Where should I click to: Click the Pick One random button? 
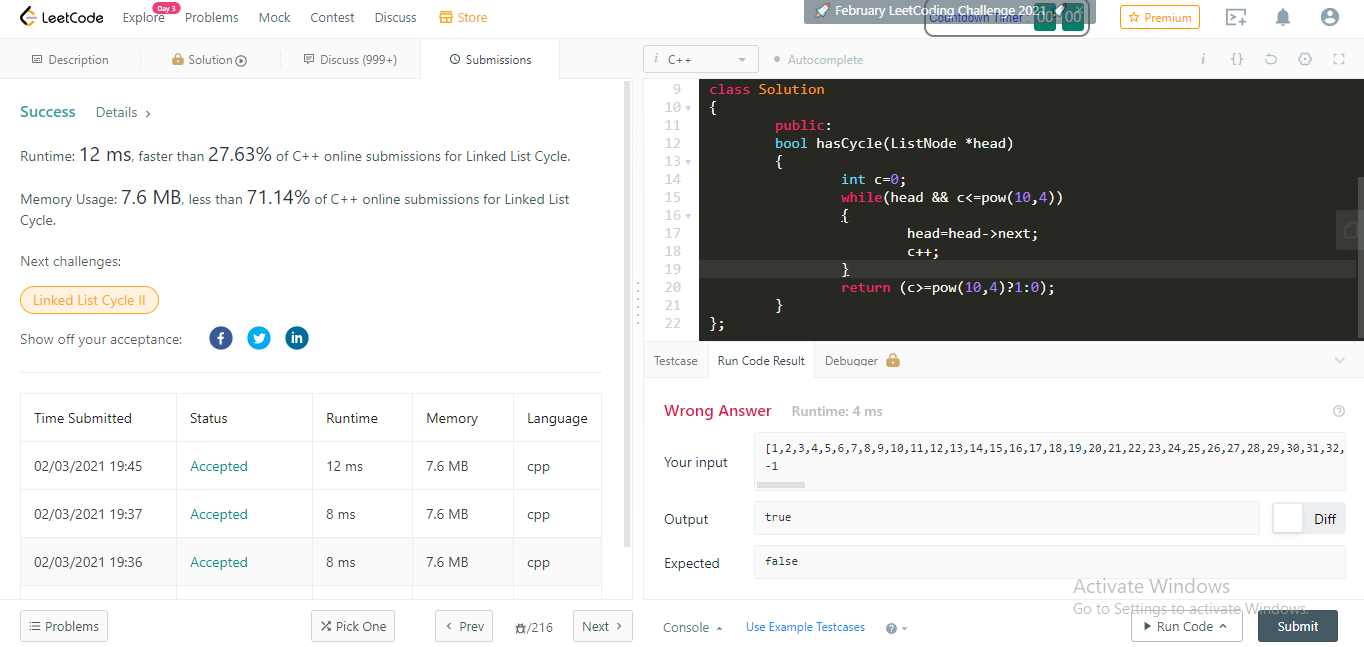(x=353, y=626)
